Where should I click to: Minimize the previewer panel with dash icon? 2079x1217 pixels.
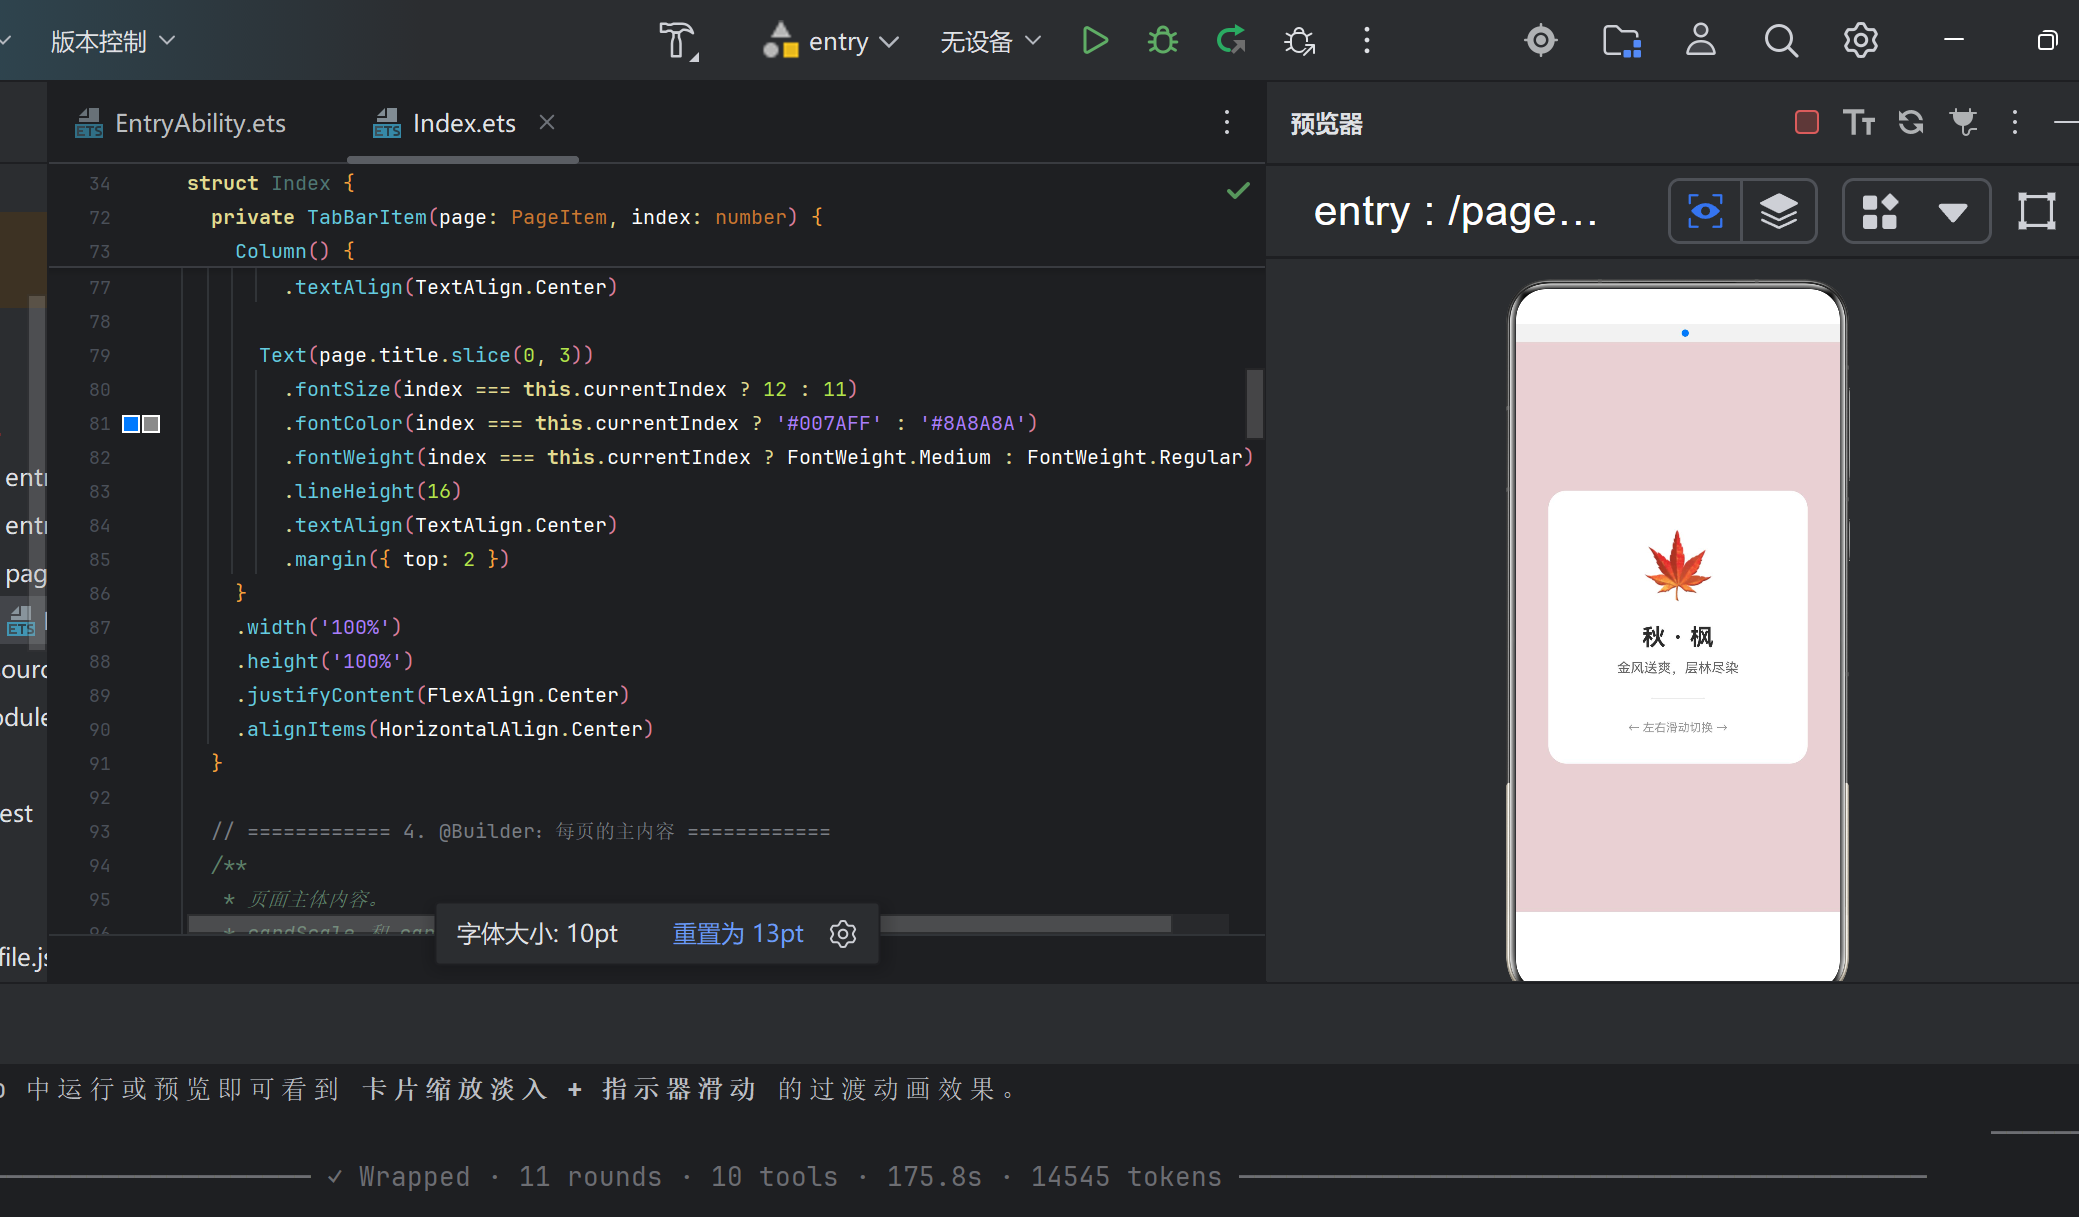click(x=2066, y=122)
